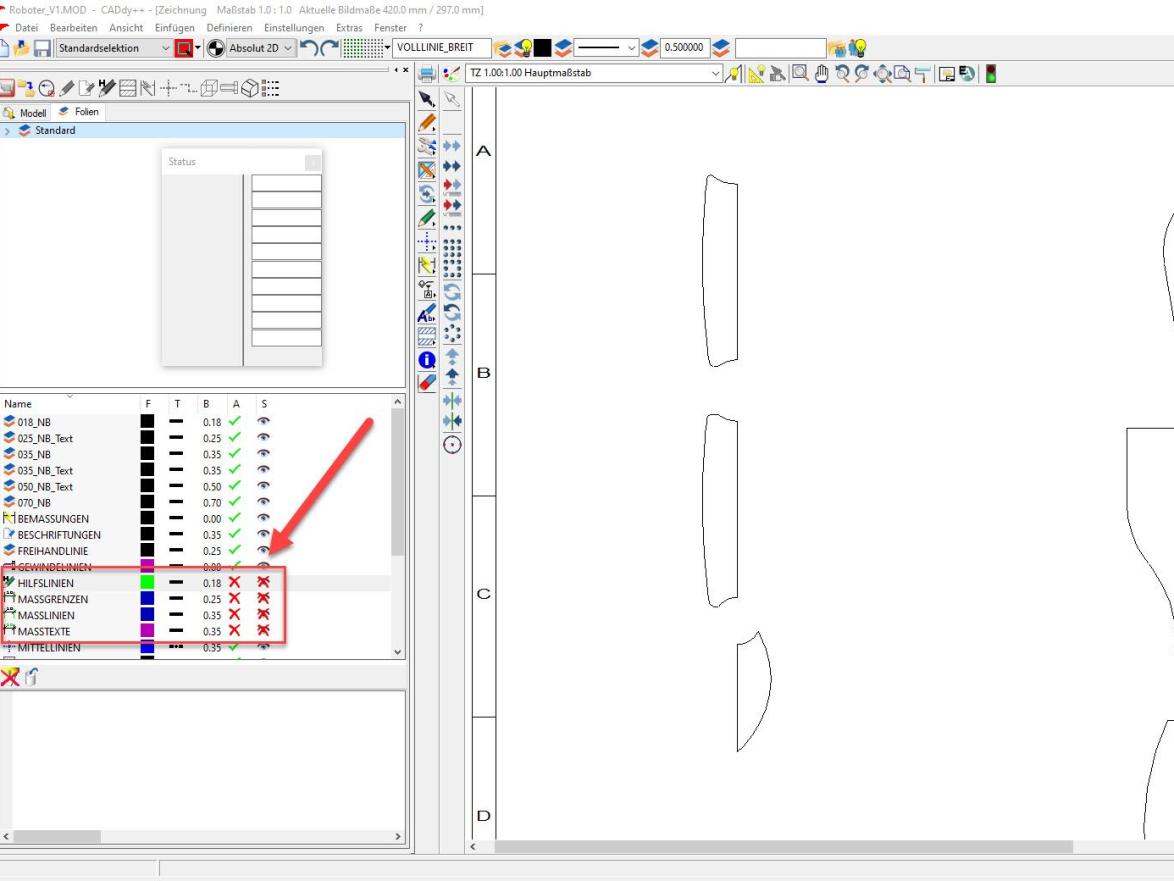Image resolution: width=1174 pixels, height=881 pixels.
Task: Click the black arrow selection tool
Action: click(x=427, y=98)
